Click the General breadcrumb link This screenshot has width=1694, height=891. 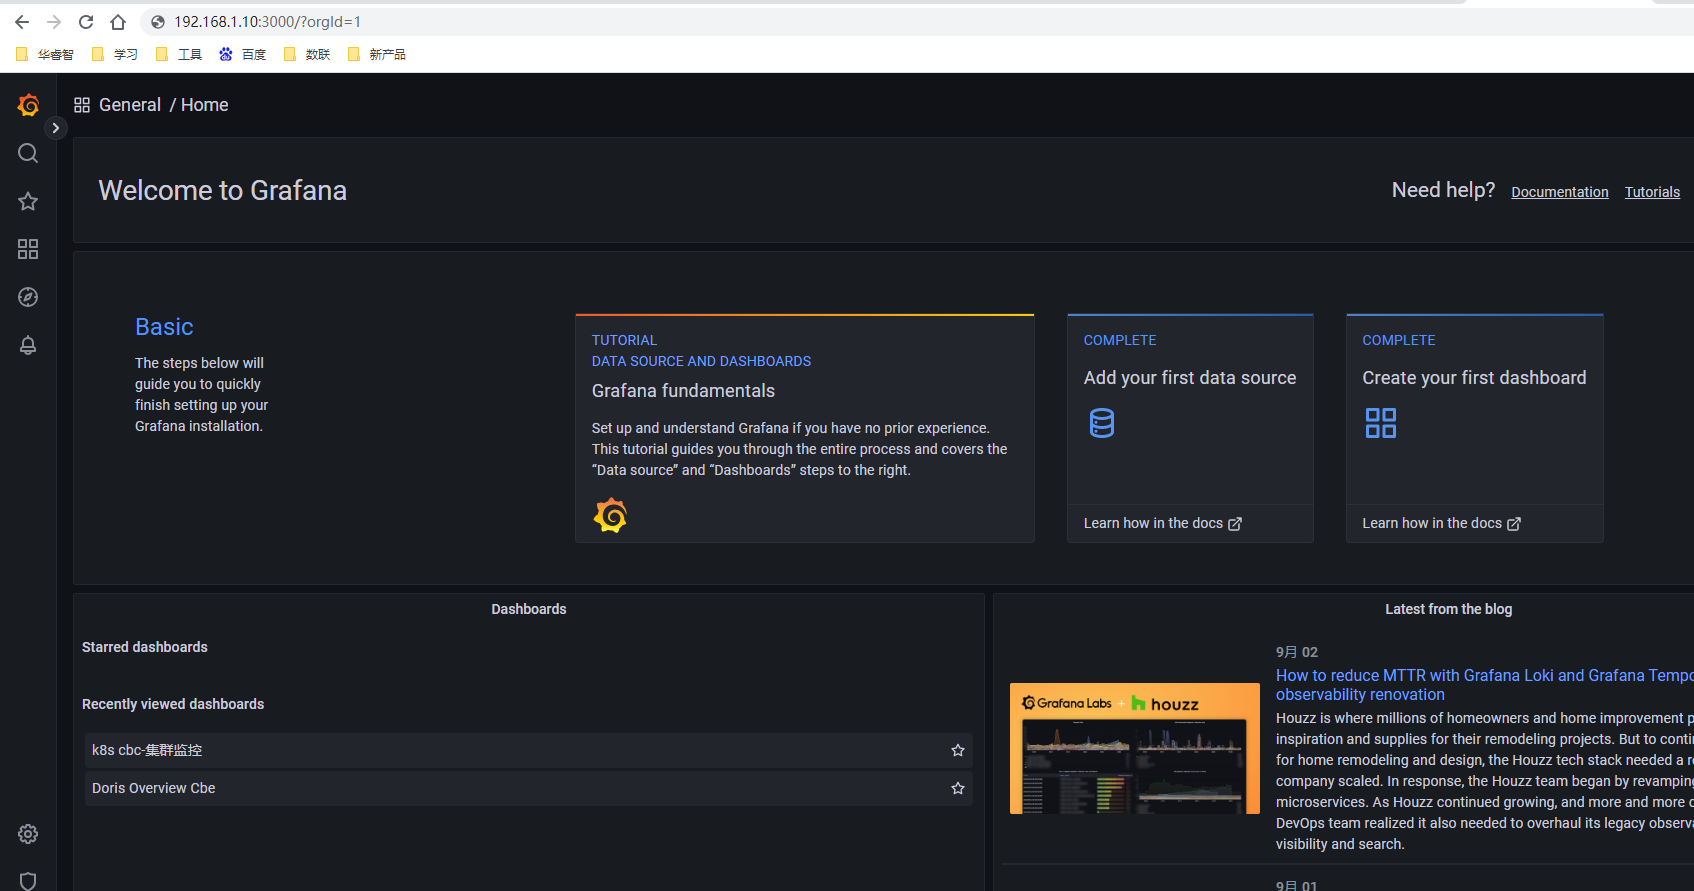coord(130,105)
